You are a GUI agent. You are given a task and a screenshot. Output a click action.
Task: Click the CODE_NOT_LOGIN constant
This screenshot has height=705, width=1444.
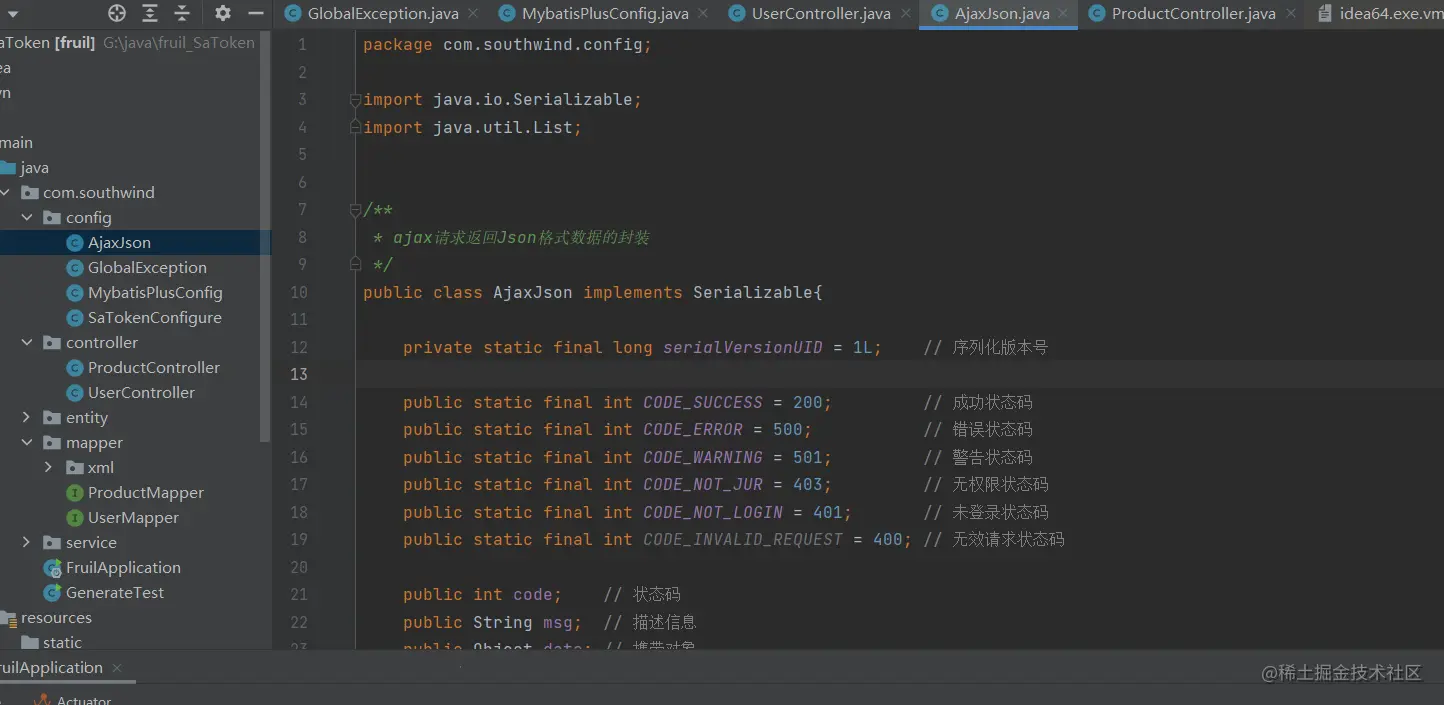pos(713,512)
